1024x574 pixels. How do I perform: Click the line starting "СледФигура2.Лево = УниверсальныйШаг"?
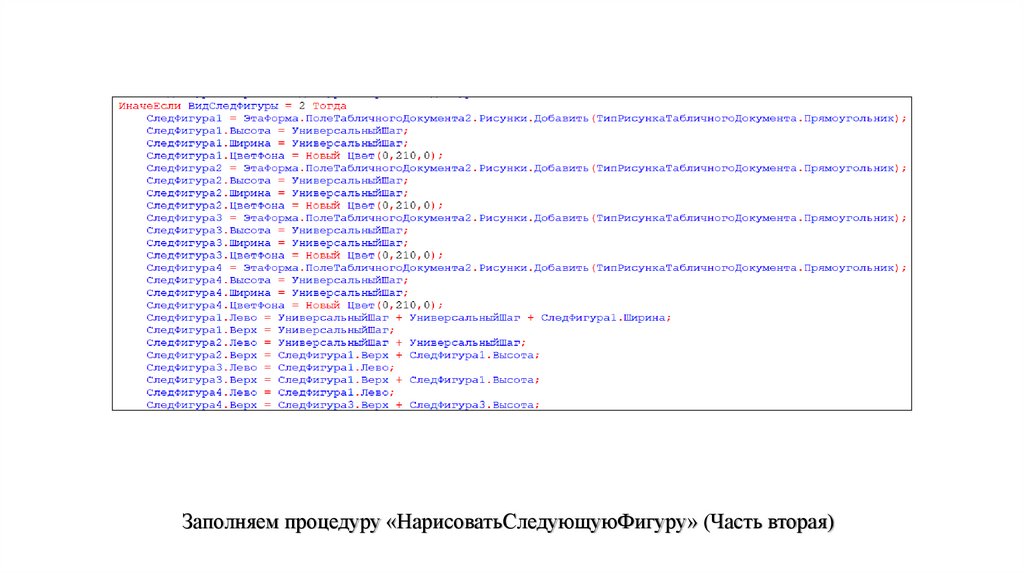(336, 342)
